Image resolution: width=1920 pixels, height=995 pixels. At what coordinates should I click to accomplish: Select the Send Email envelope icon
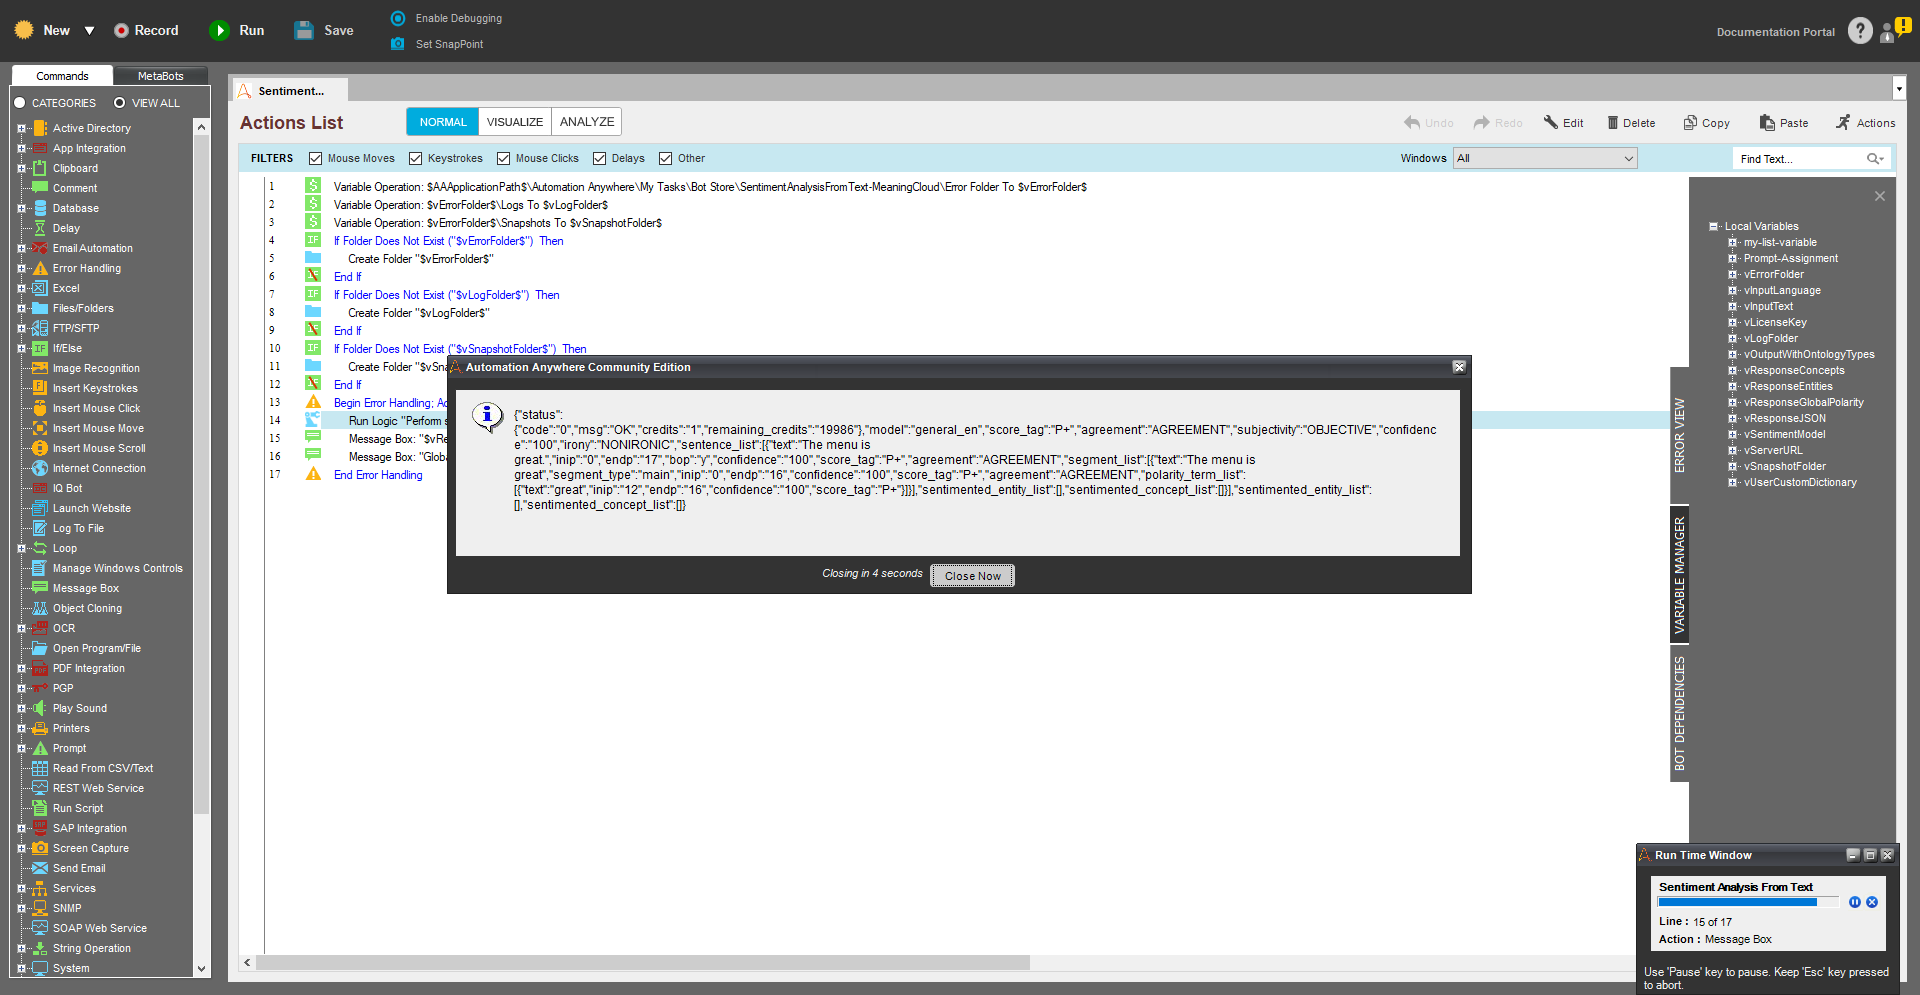[x=40, y=868]
